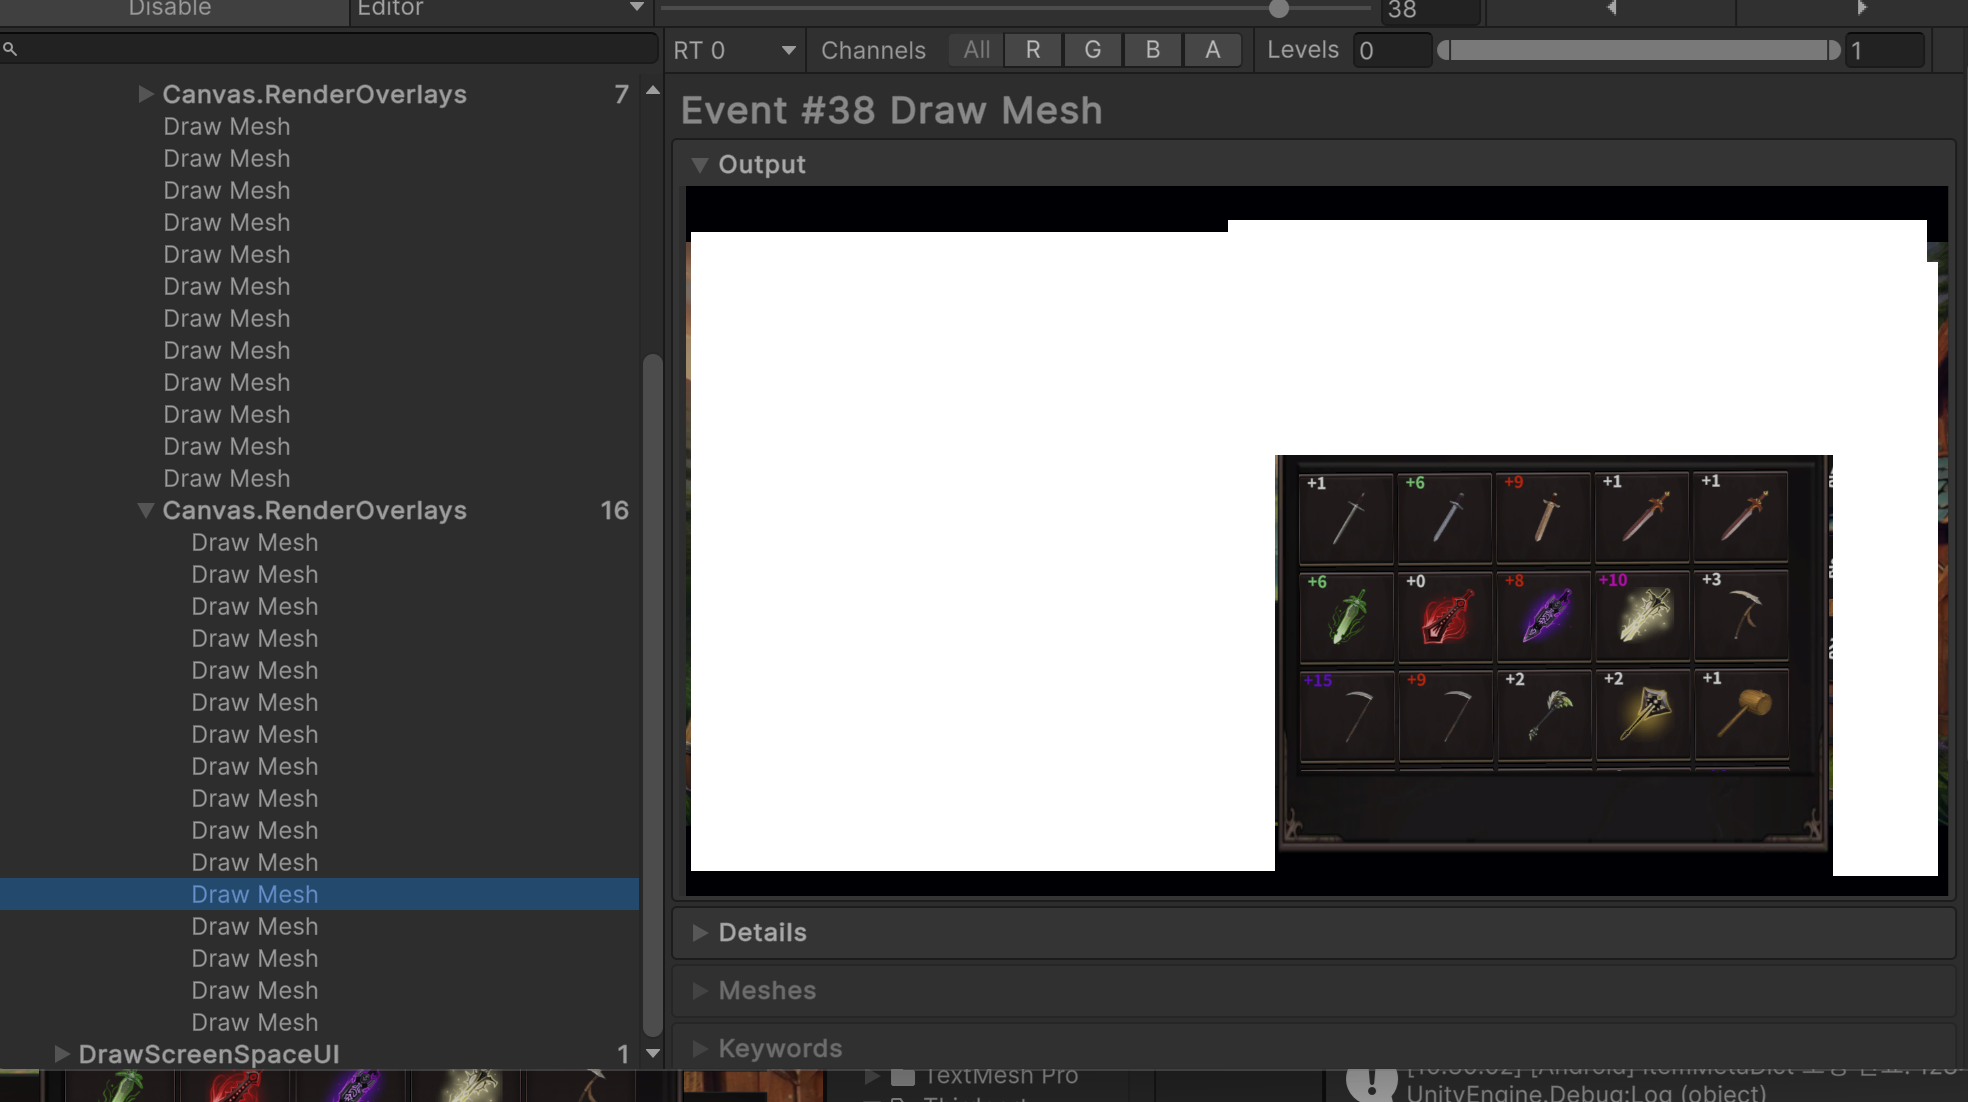Open the RT 0 render target dropdown

[x=734, y=50]
